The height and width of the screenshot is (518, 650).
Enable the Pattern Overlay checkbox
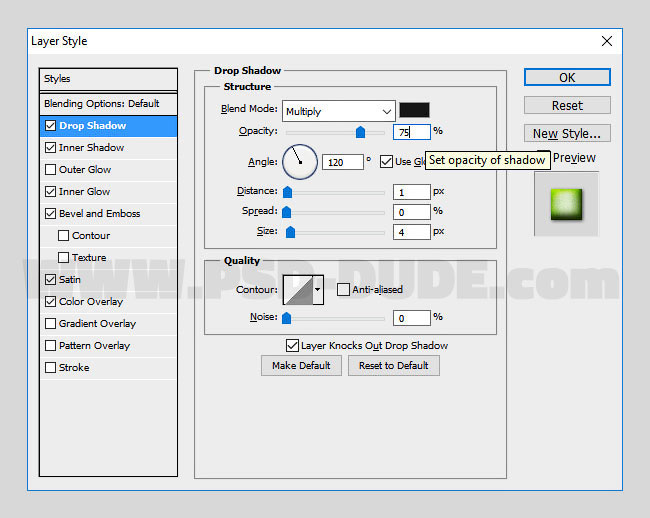pyautogui.click(x=51, y=345)
